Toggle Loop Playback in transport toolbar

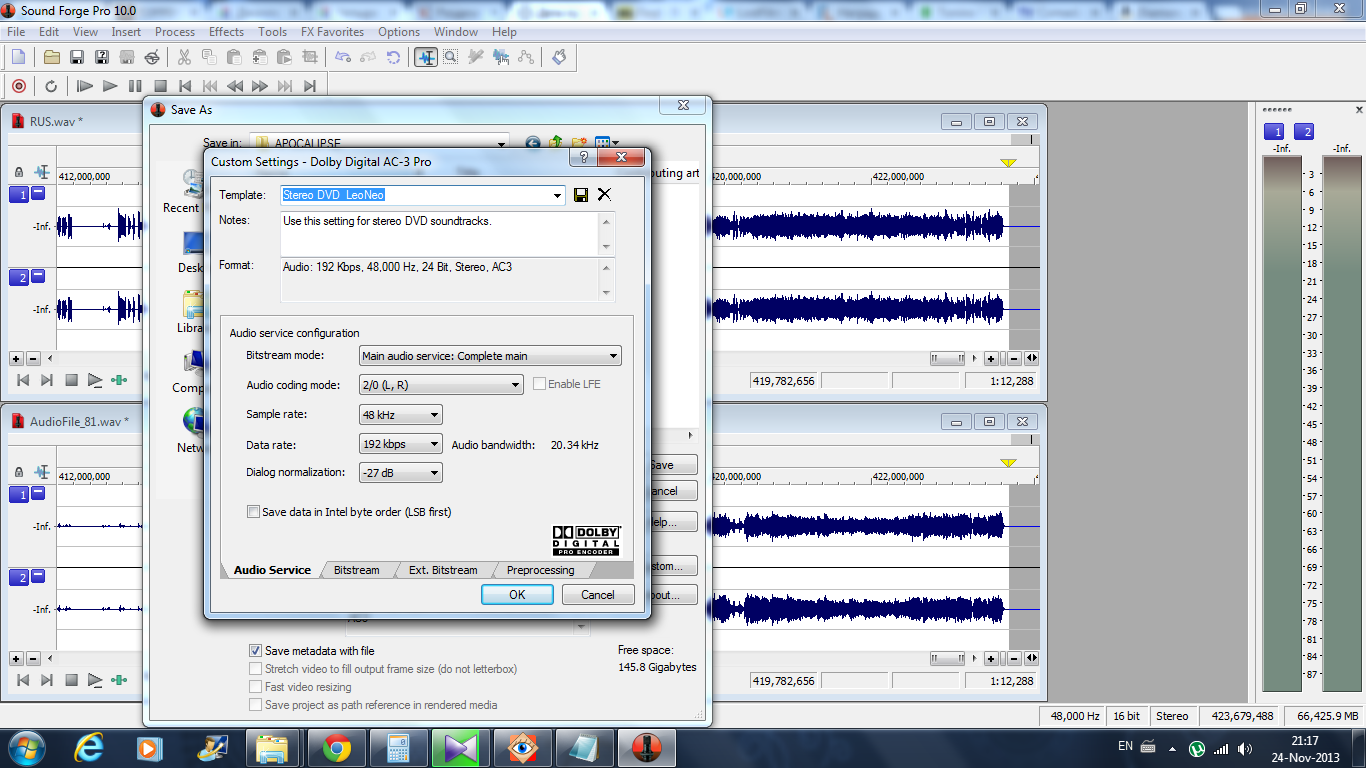click(x=51, y=86)
